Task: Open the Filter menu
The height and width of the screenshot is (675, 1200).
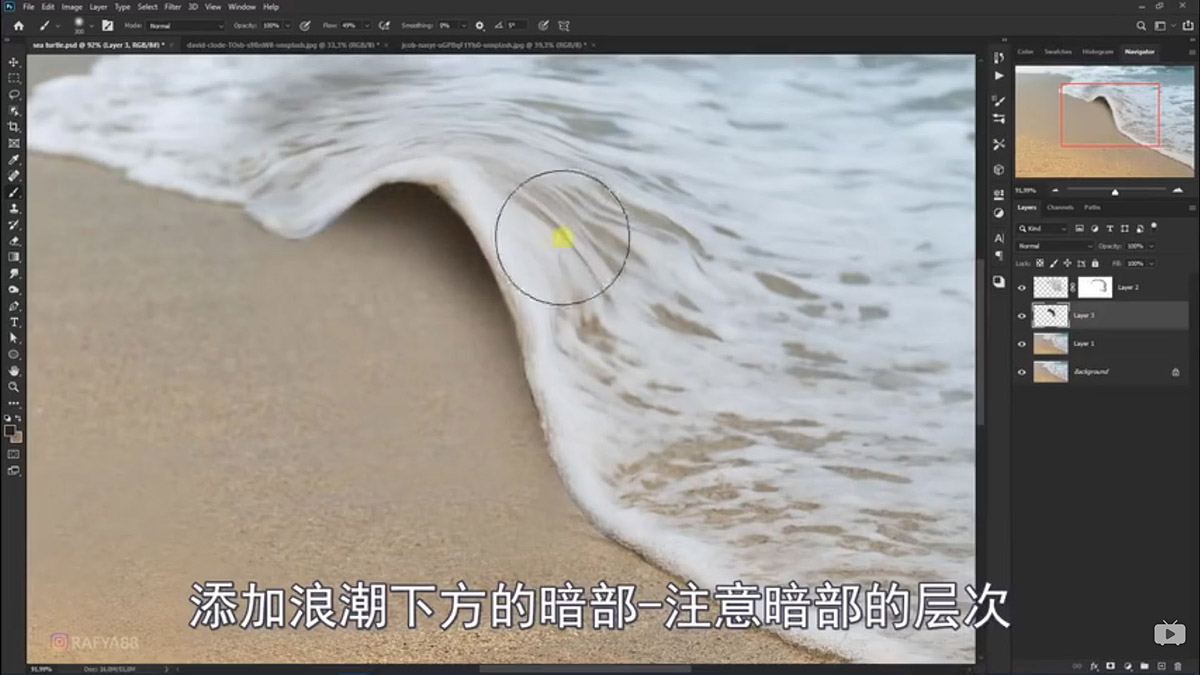Action: tap(172, 6)
